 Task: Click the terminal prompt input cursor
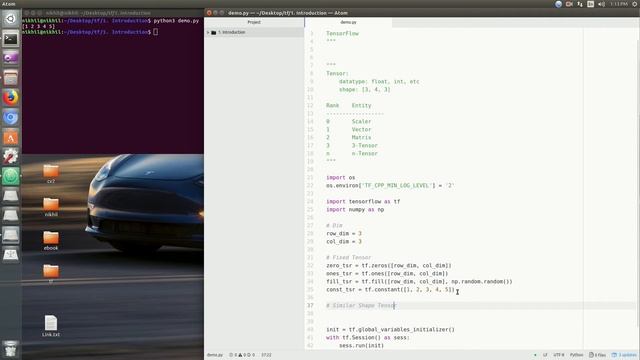(156, 32)
